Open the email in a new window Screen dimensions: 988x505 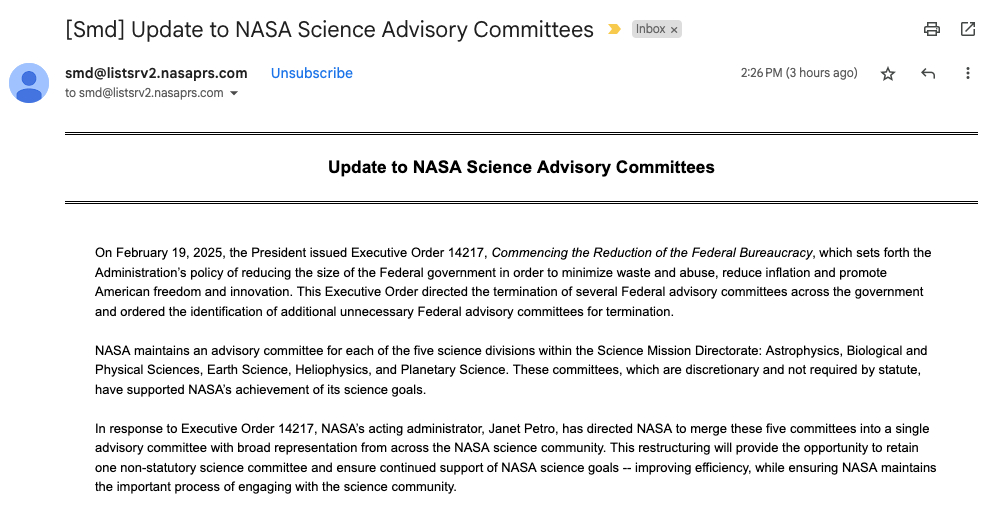click(967, 29)
